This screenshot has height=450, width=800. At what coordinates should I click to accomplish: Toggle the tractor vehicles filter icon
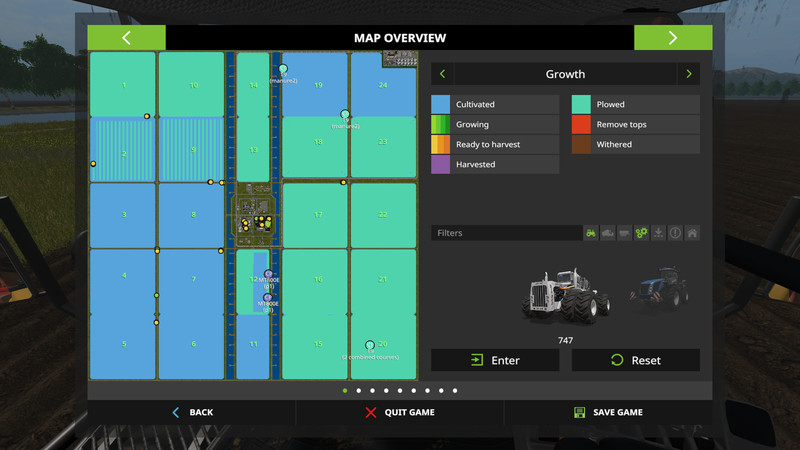pyautogui.click(x=591, y=233)
